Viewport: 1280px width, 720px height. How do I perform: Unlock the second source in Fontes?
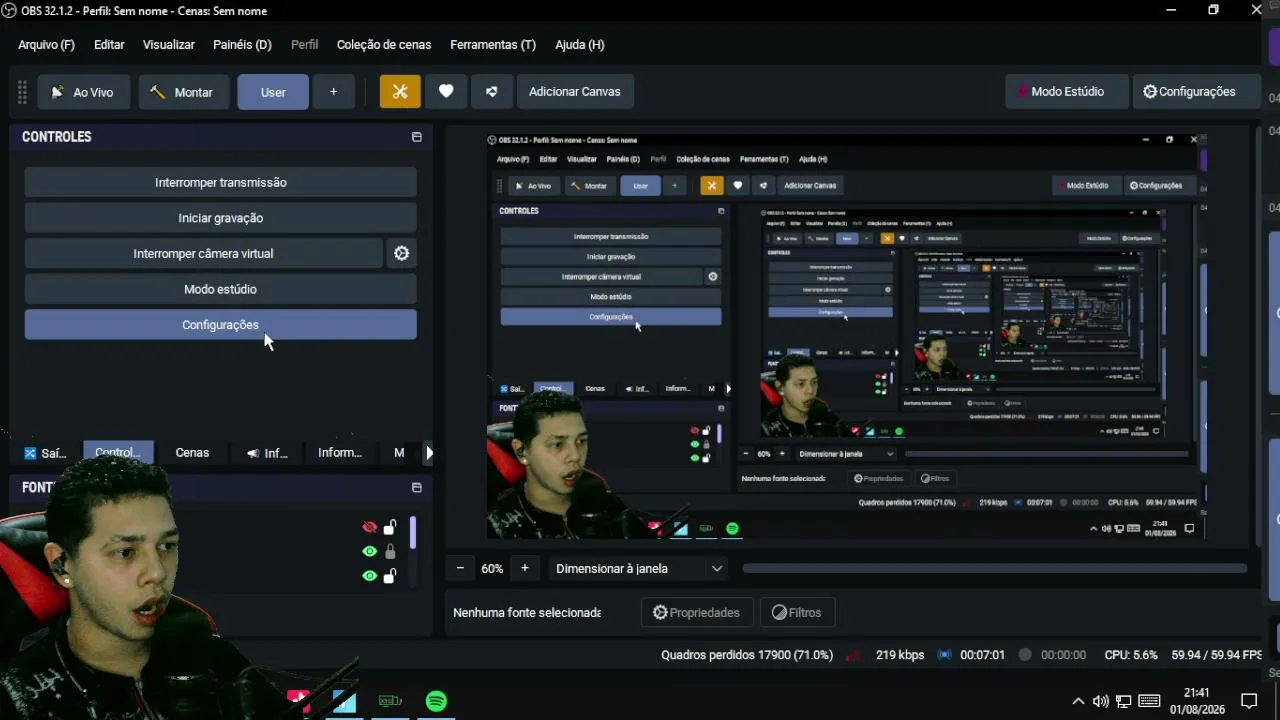point(390,552)
